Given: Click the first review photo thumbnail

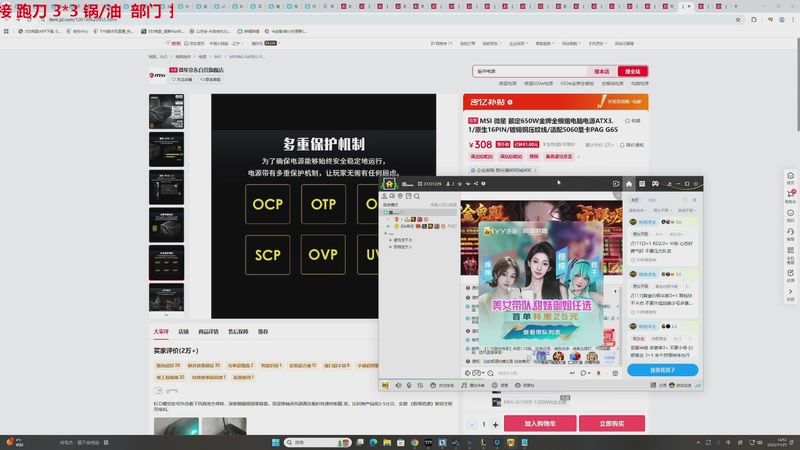Looking at the screenshot, I should click(x=176, y=427).
